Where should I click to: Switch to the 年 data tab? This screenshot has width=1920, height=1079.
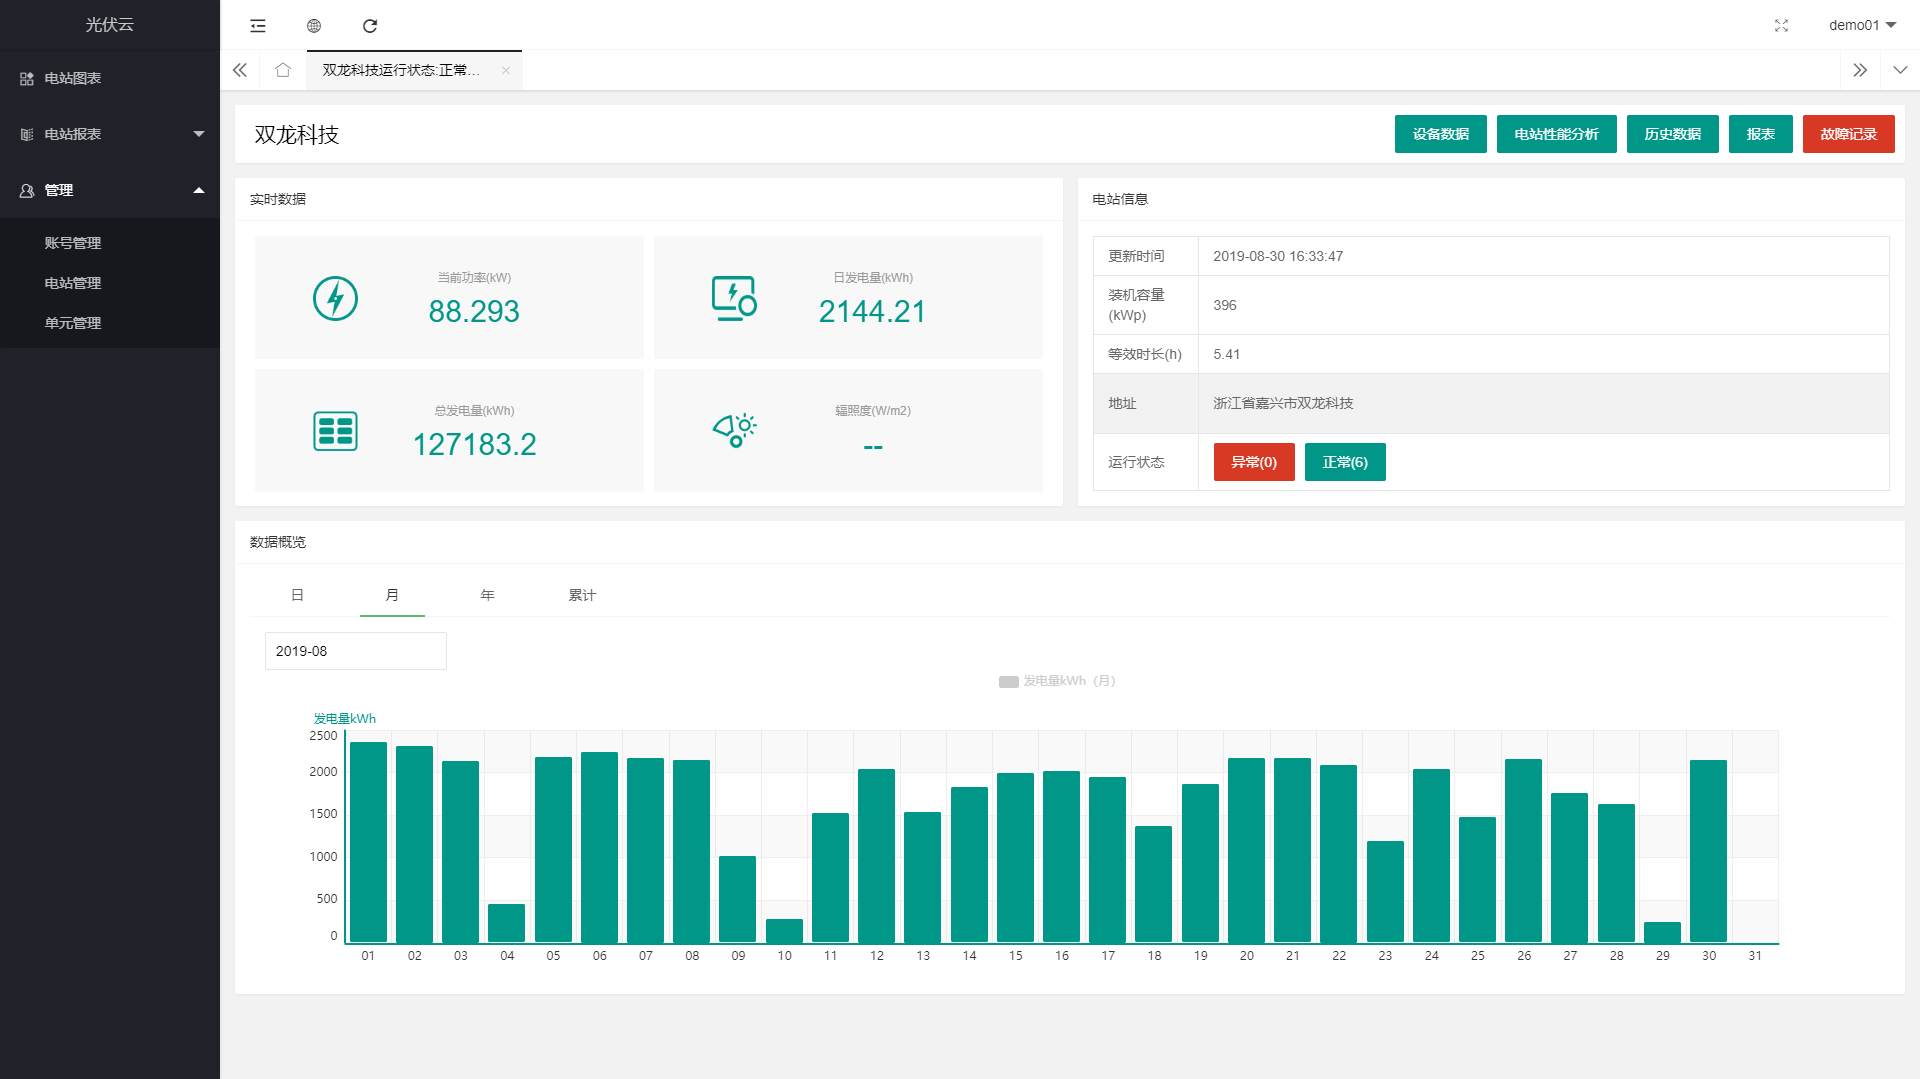(487, 595)
